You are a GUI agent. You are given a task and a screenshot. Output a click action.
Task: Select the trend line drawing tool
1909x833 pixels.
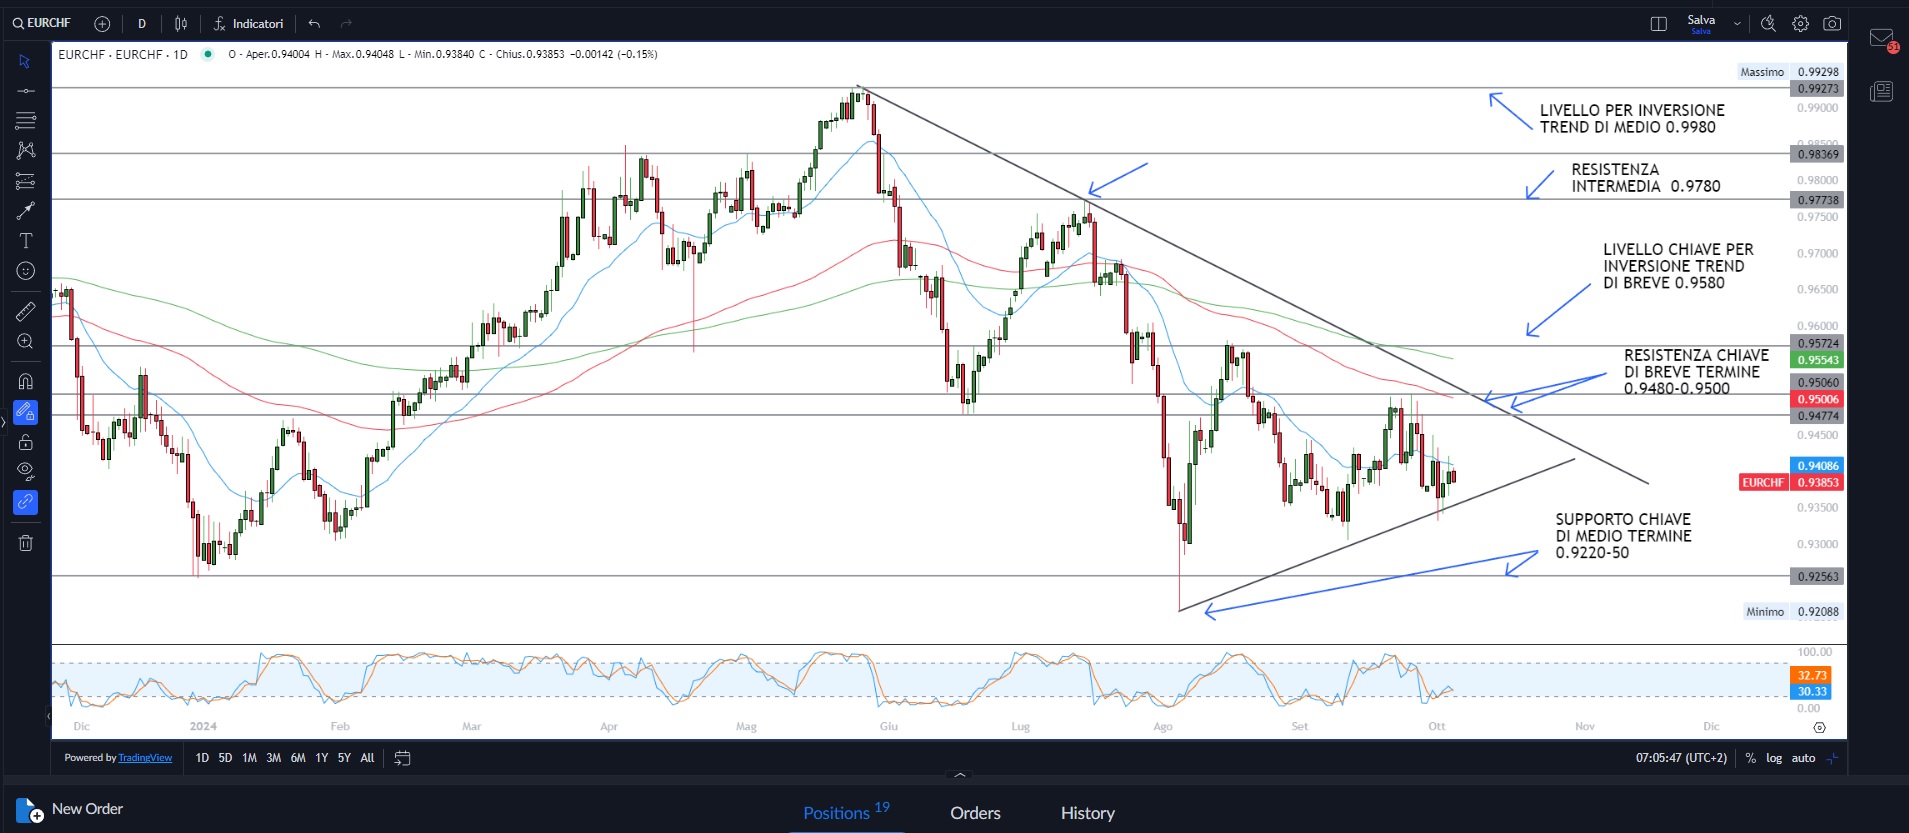[x=26, y=91]
